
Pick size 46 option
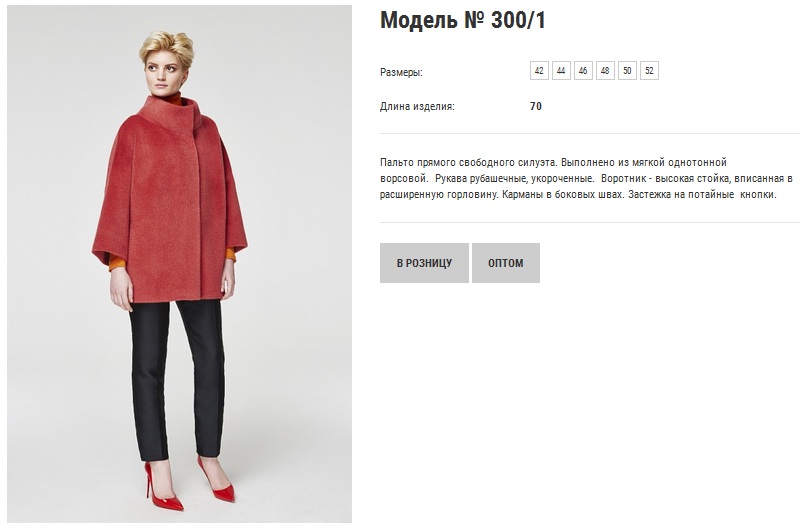pos(583,71)
